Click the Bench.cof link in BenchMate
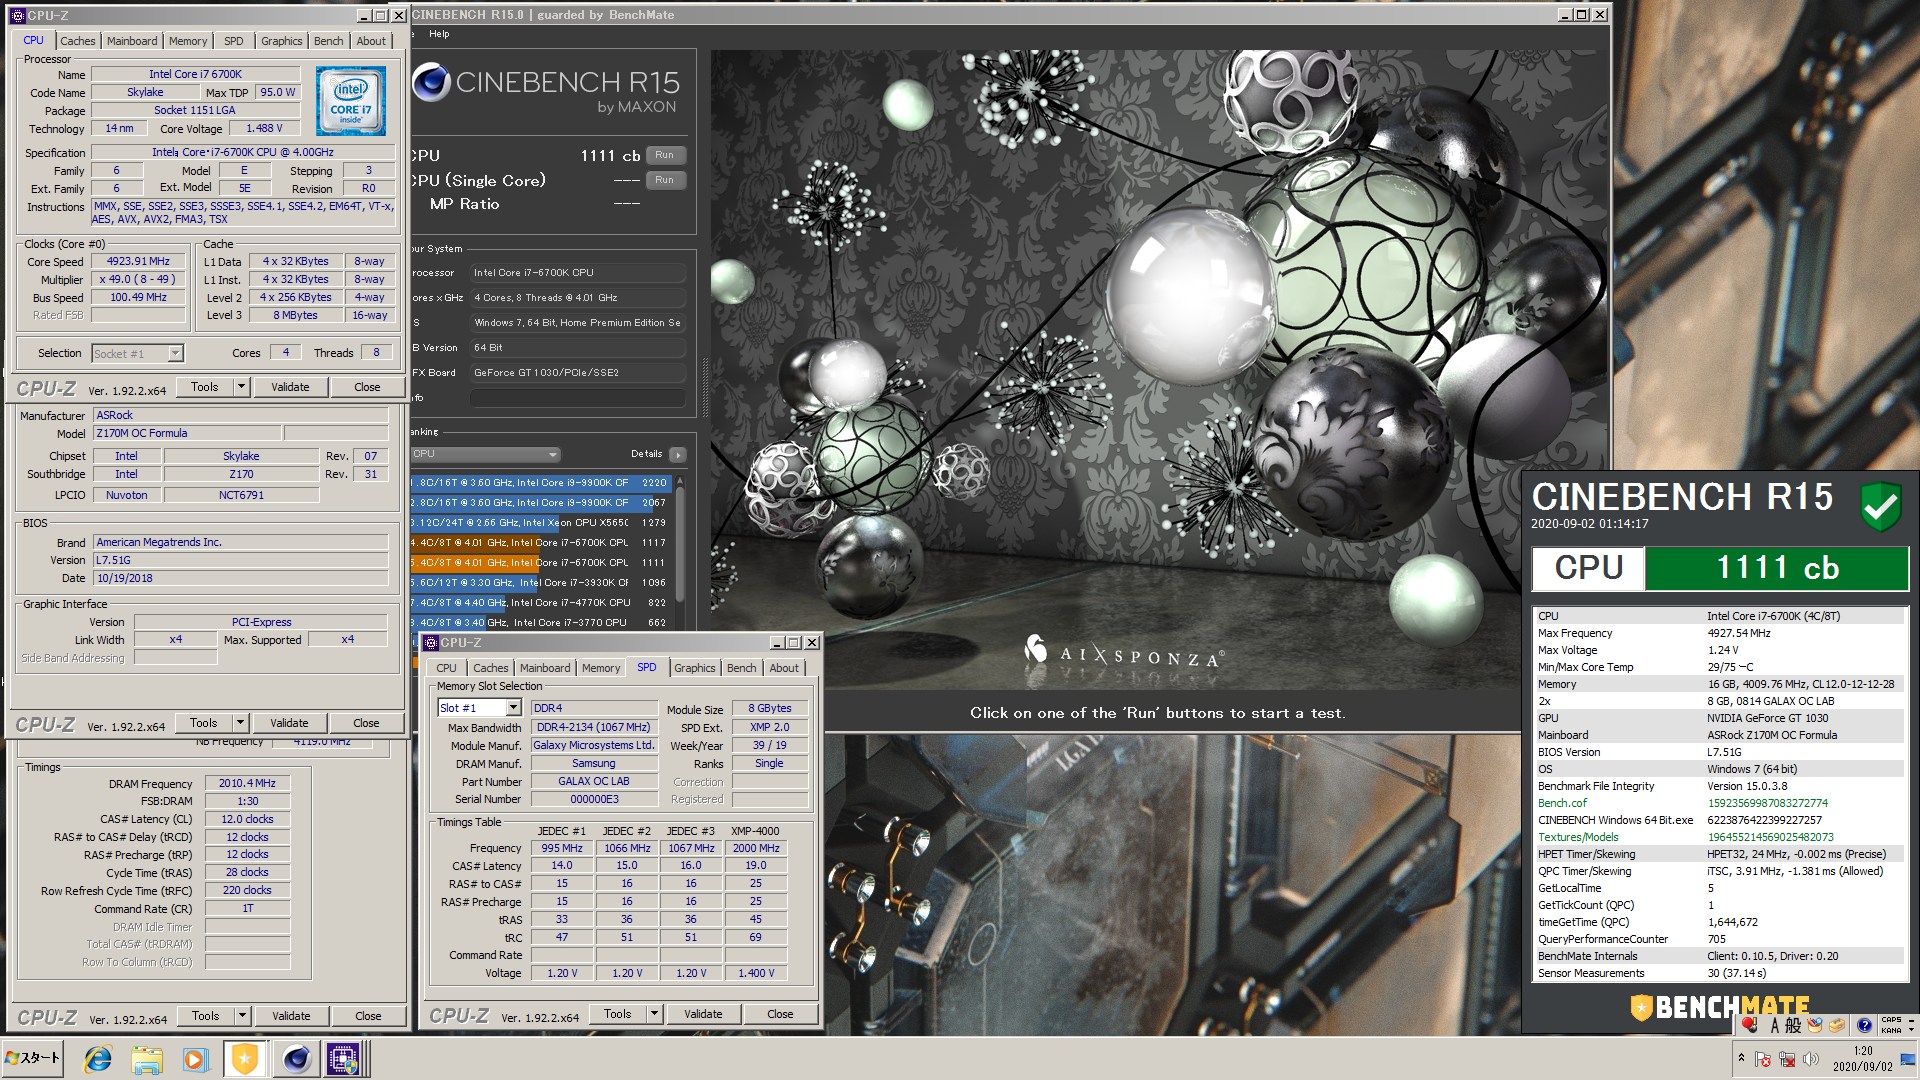 tap(1562, 803)
